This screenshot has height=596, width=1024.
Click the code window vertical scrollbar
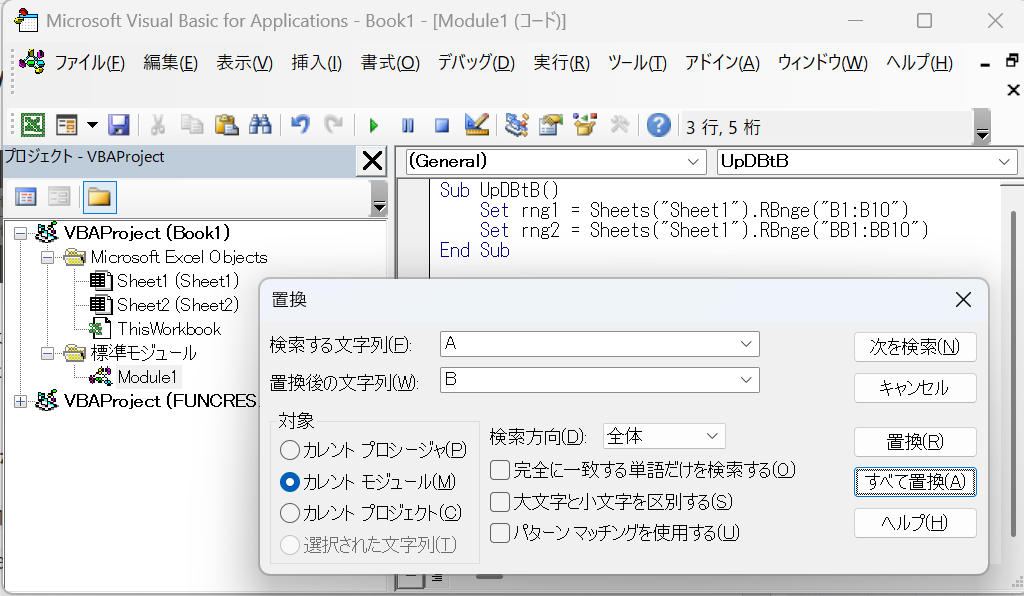(1013, 375)
